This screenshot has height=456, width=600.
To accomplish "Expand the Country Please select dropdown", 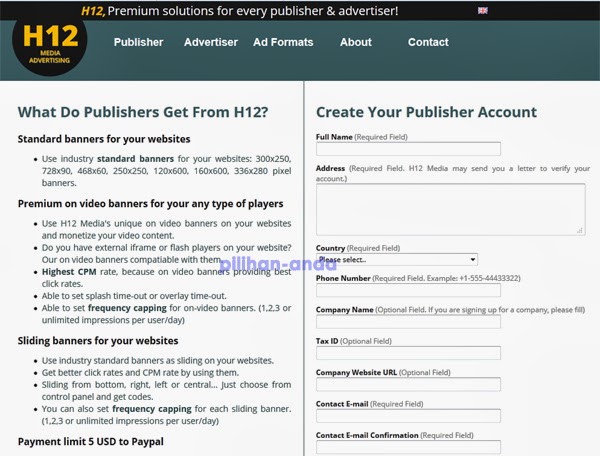I will click(x=397, y=259).
